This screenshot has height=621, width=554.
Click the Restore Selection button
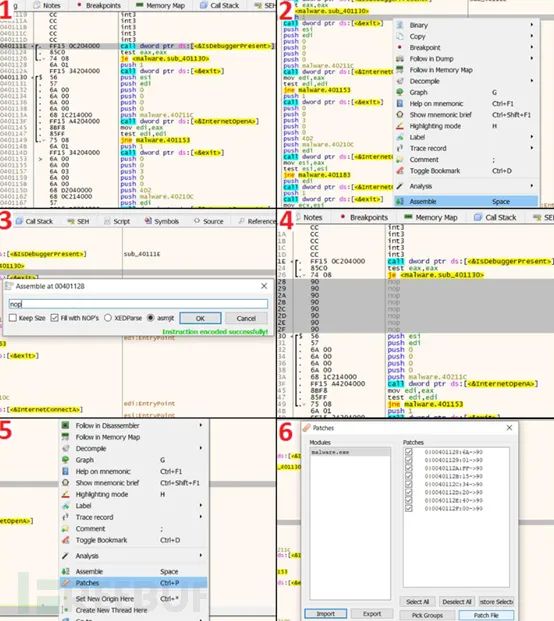[x=496, y=602]
